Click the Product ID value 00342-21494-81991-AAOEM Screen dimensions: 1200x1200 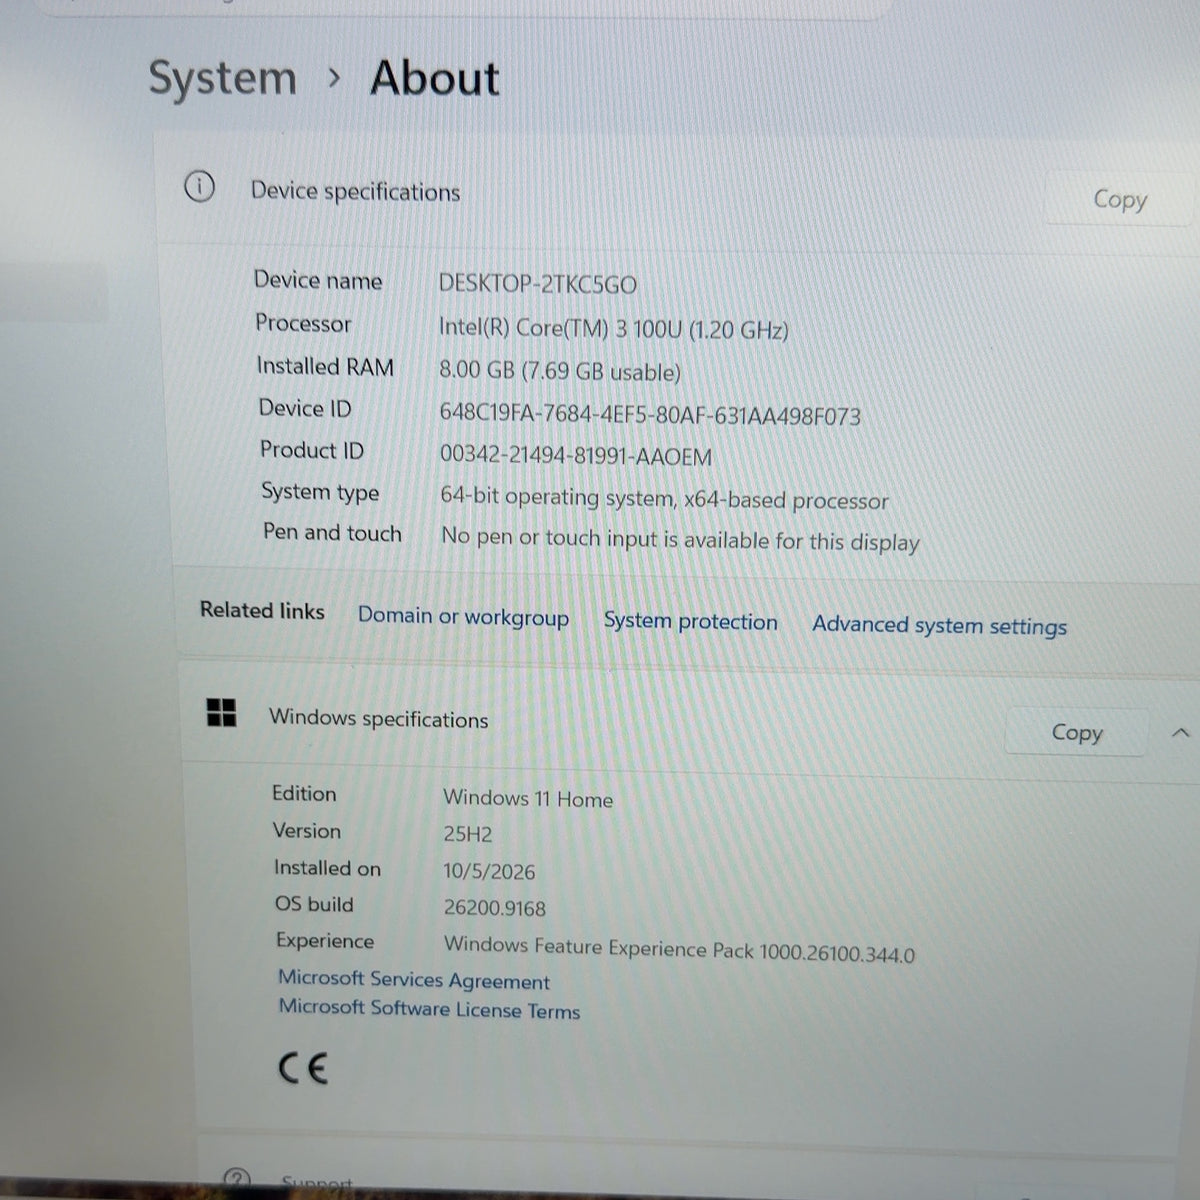point(576,456)
